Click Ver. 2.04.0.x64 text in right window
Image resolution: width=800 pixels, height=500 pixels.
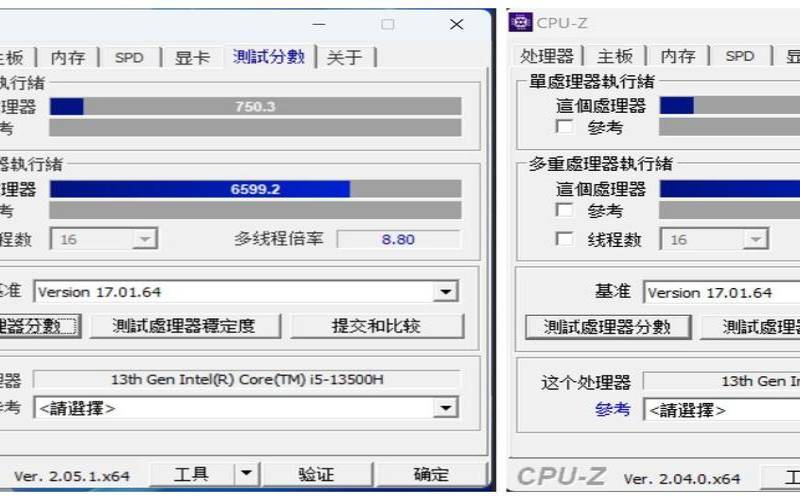(682, 479)
